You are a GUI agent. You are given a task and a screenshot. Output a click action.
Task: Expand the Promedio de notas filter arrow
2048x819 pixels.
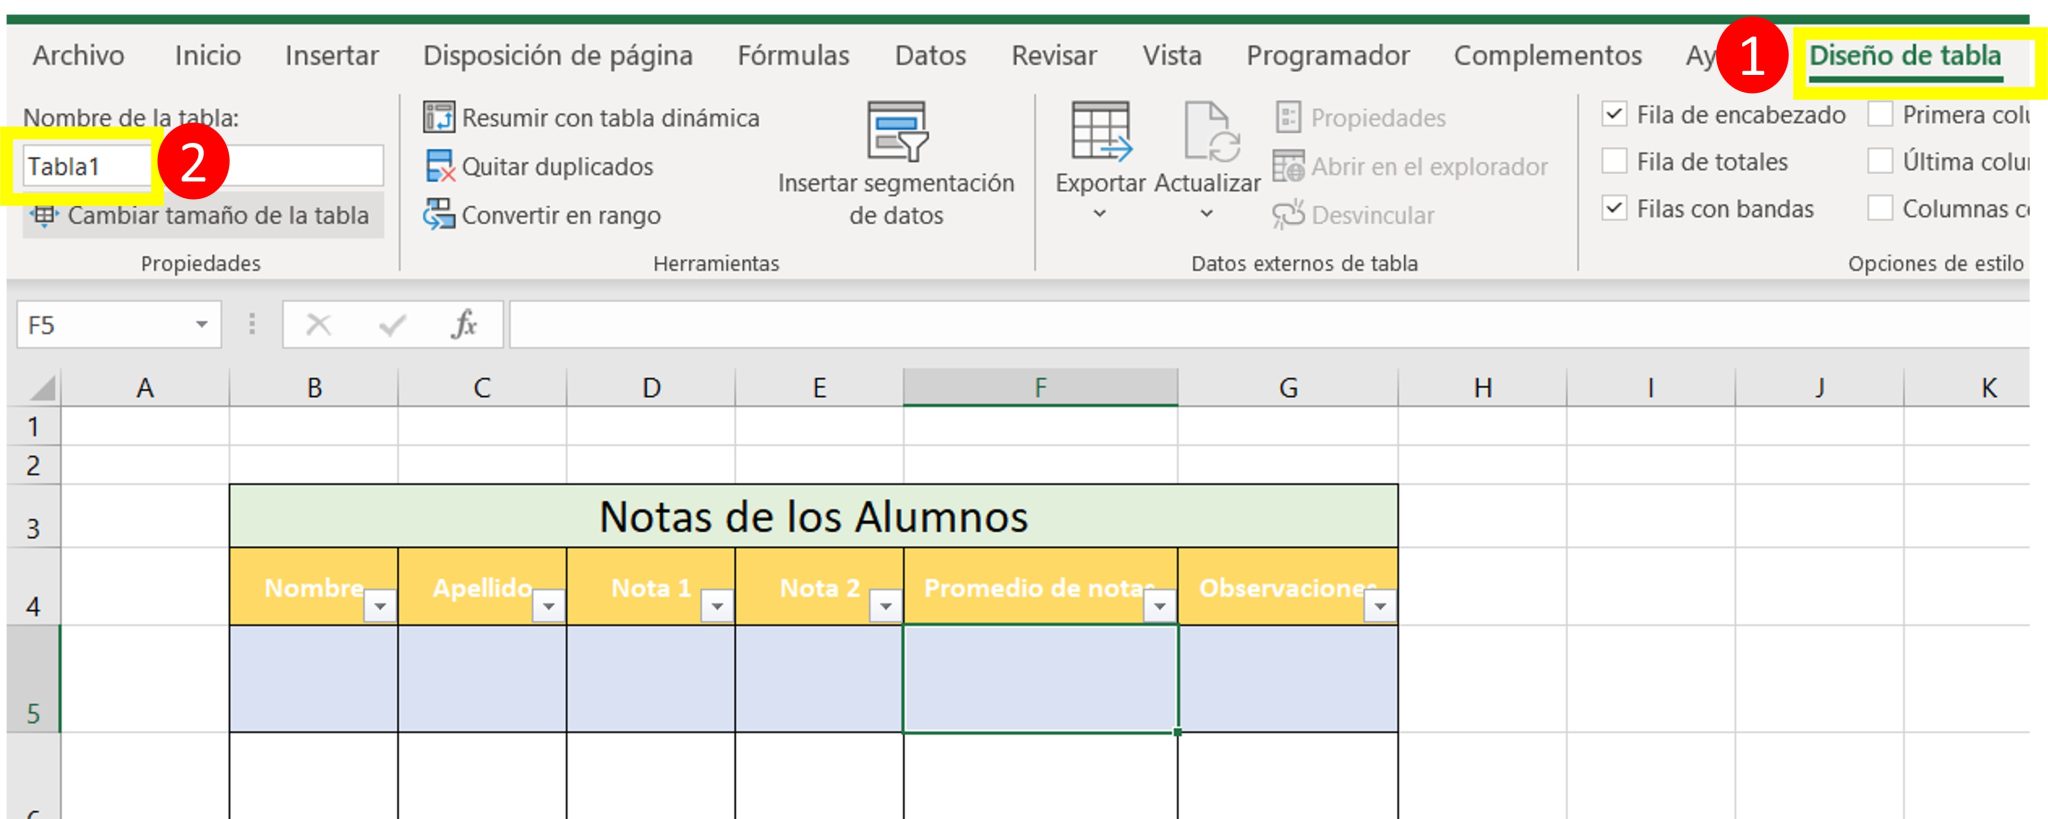pyautogui.click(x=1159, y=606)
